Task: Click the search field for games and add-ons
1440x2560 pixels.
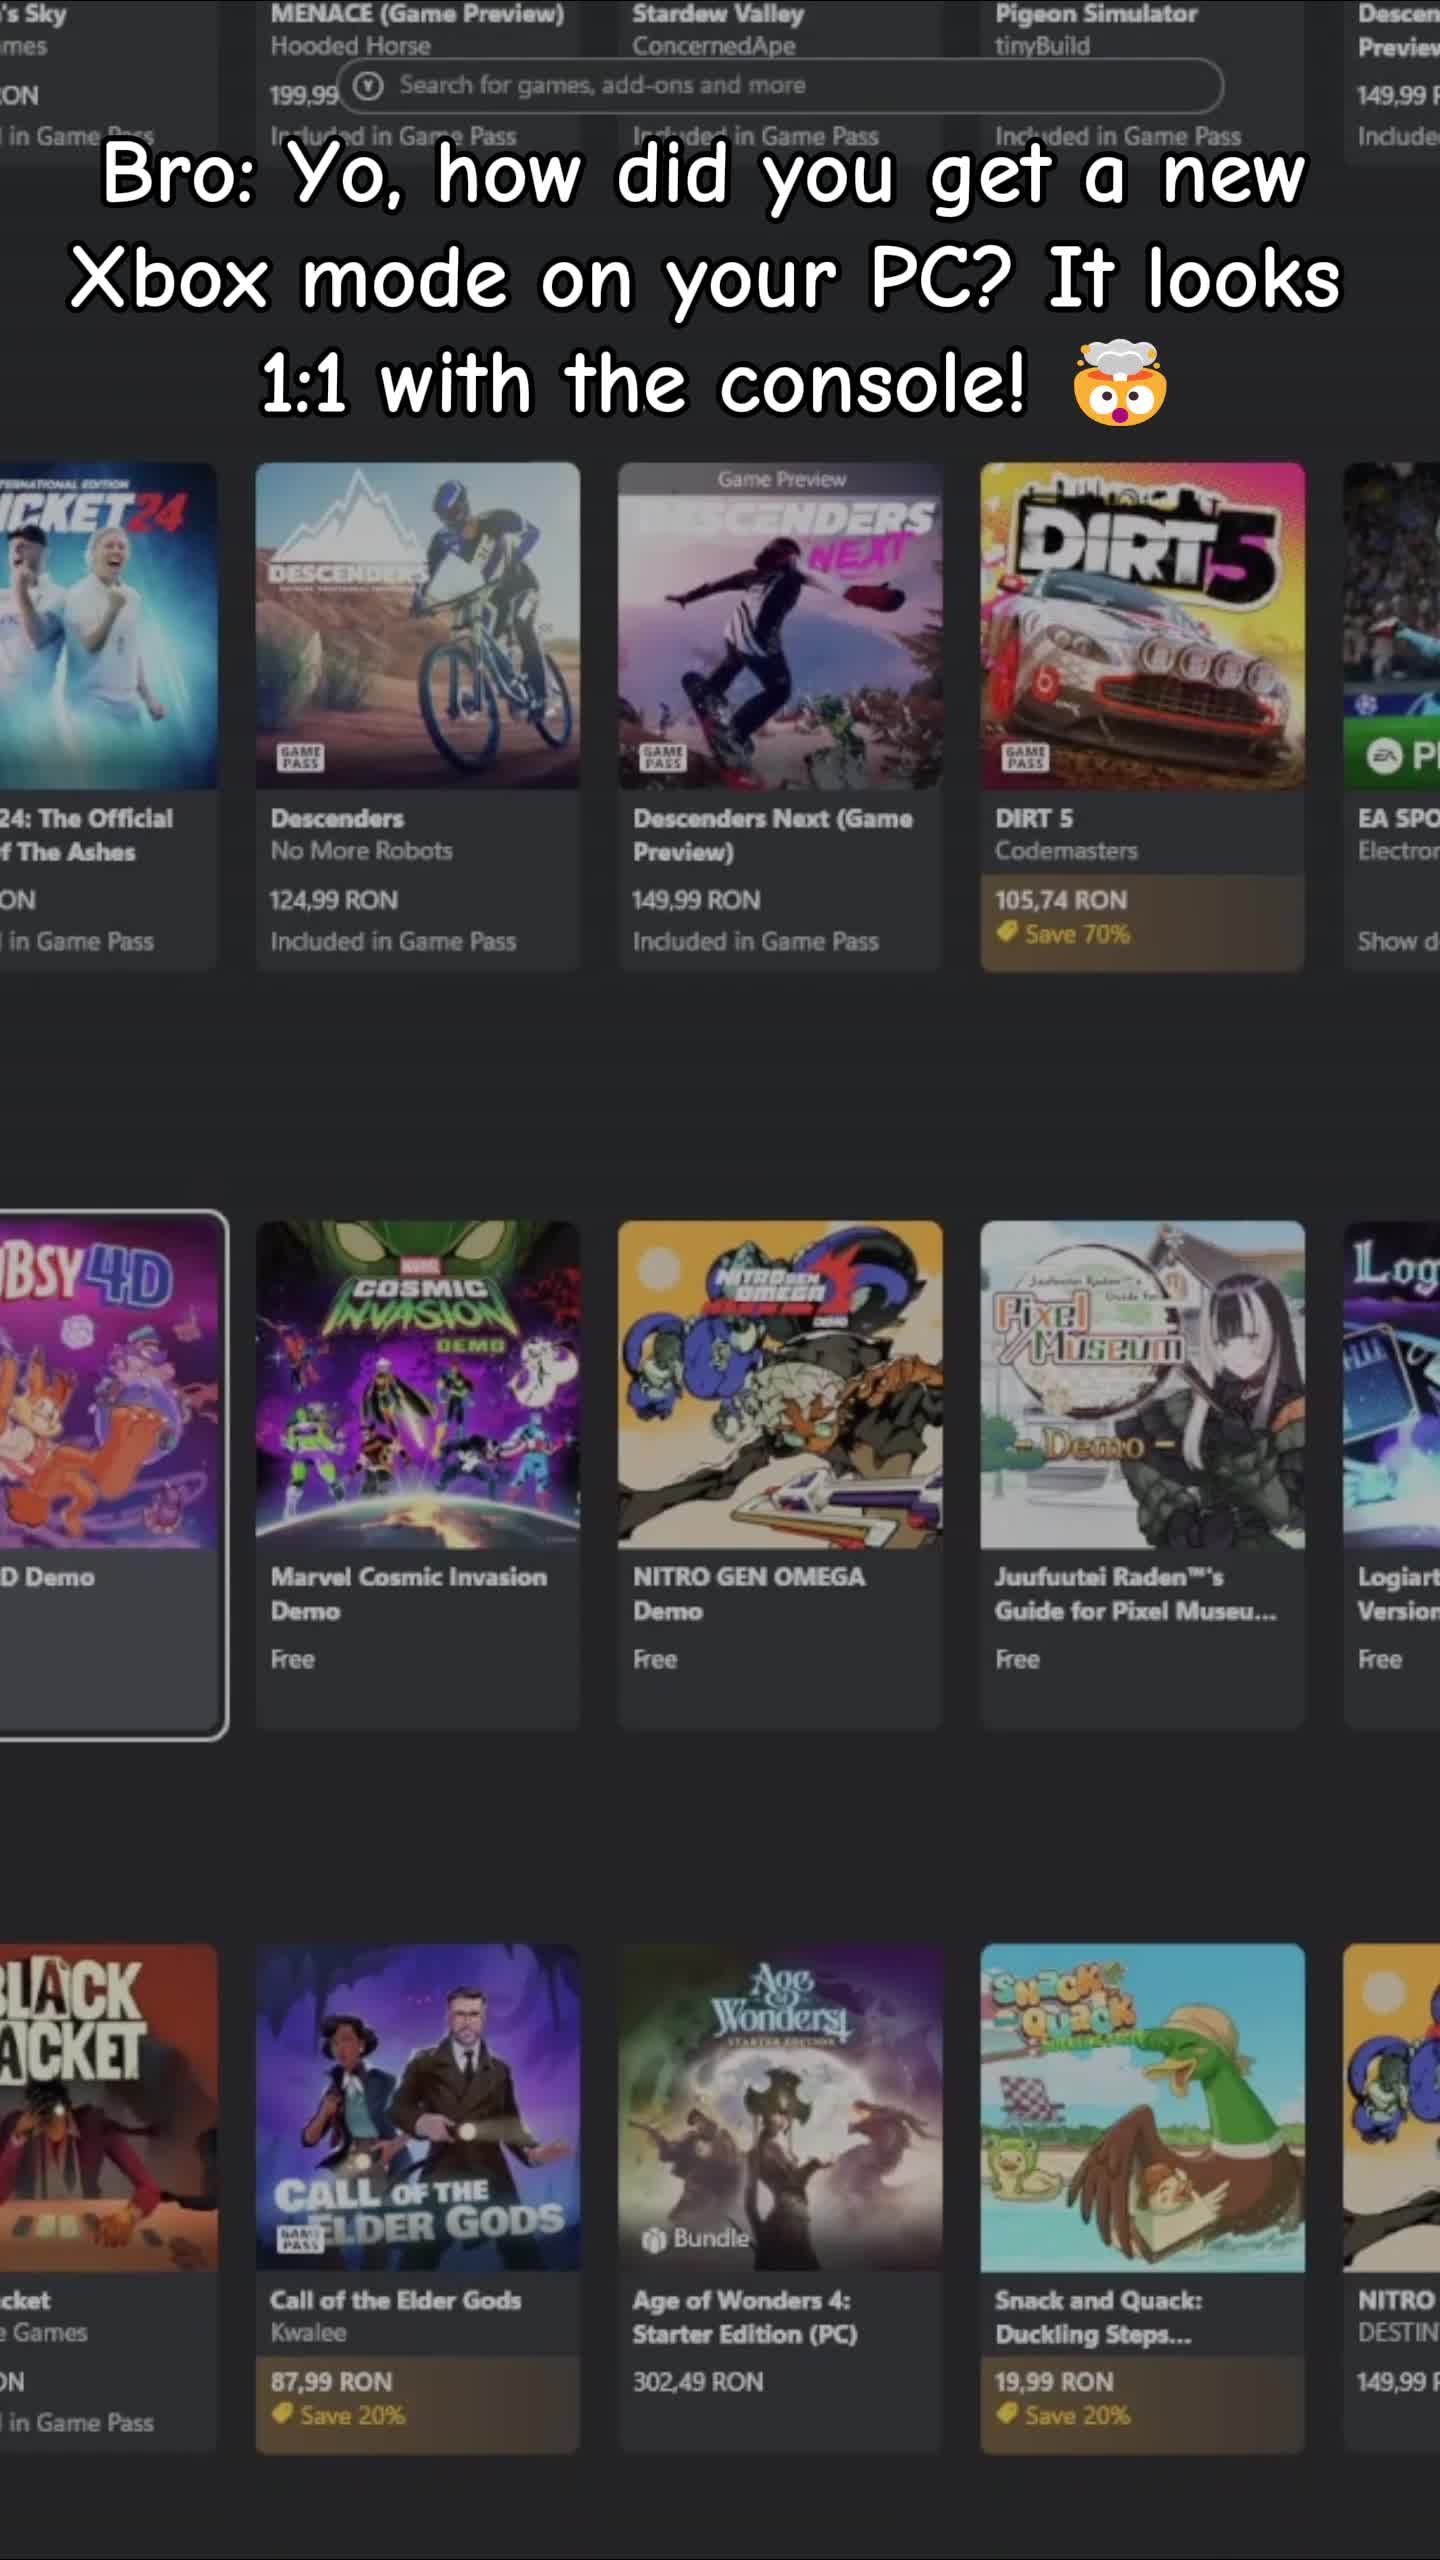Action: (x=780, y=86)
